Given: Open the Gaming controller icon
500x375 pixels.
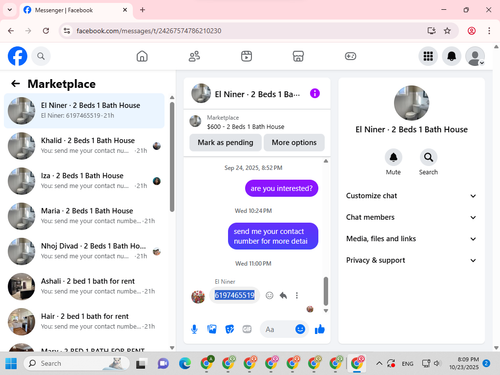Looking at the screenshot, I should (350, 56).
